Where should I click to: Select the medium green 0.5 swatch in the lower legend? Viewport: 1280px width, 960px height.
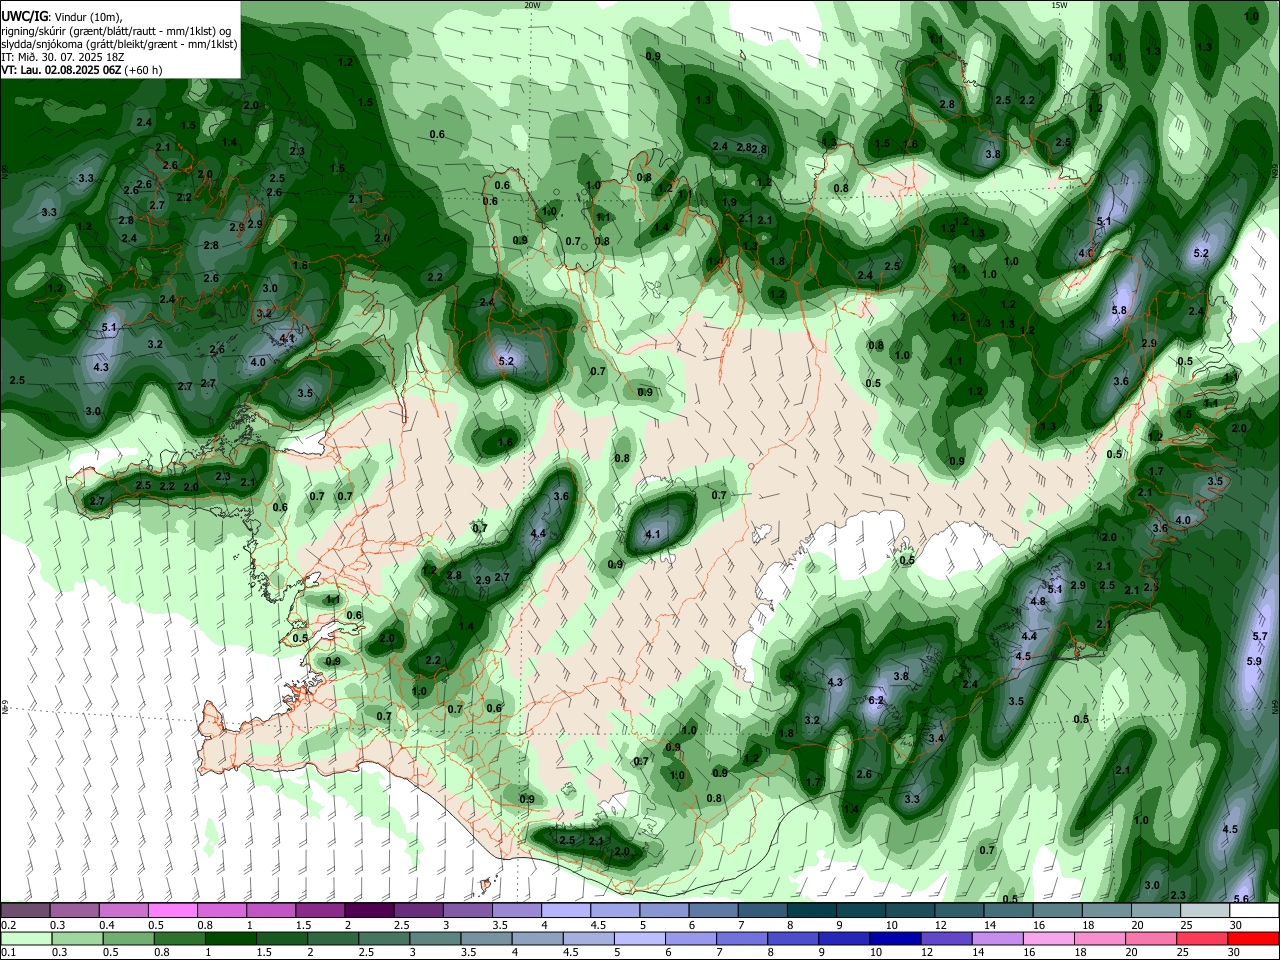126,939
